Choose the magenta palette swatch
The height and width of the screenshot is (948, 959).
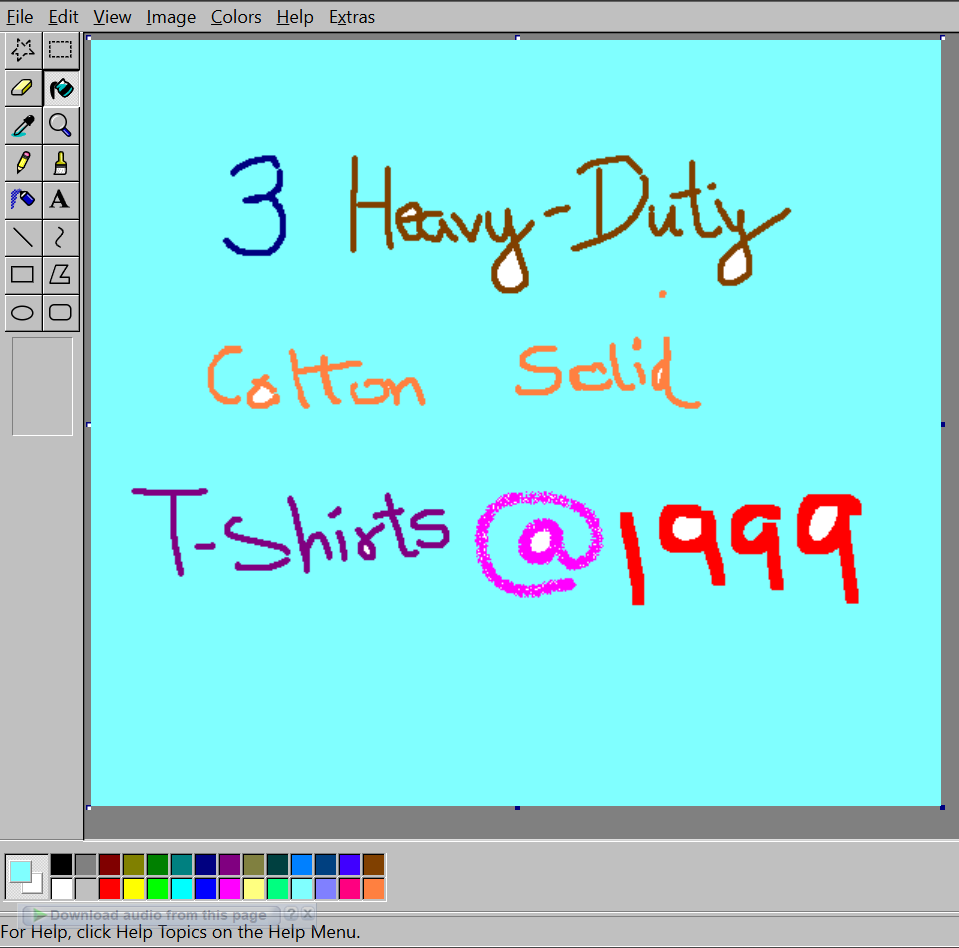(x=229, y=889)
